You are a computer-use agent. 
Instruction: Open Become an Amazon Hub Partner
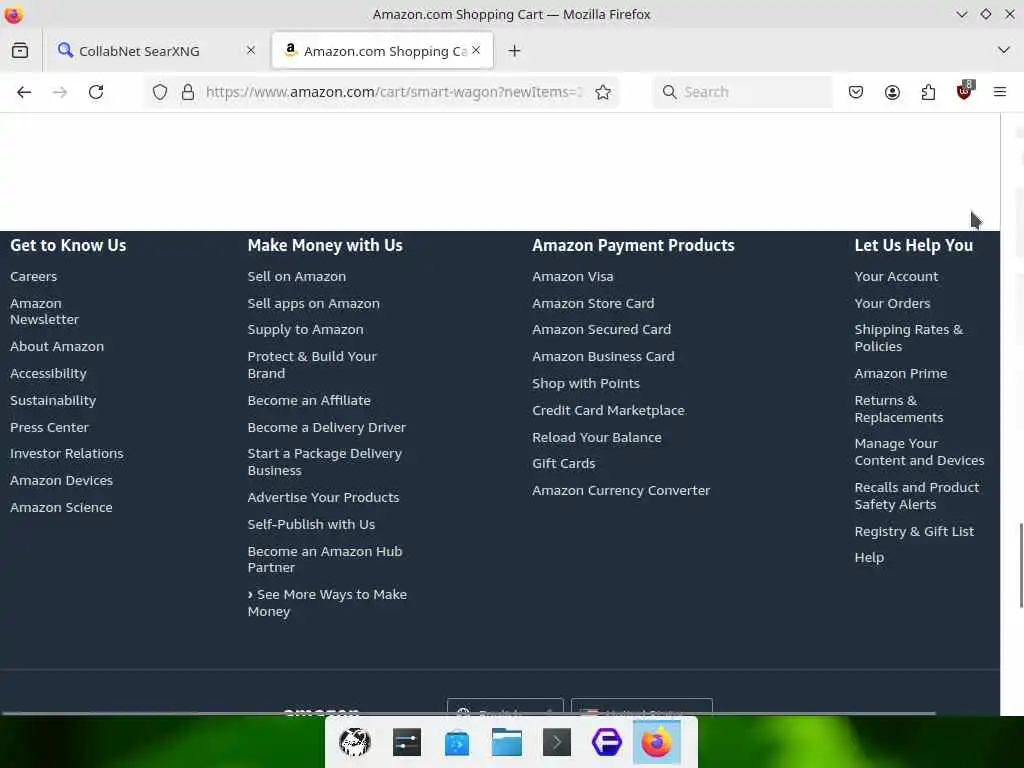325,559
